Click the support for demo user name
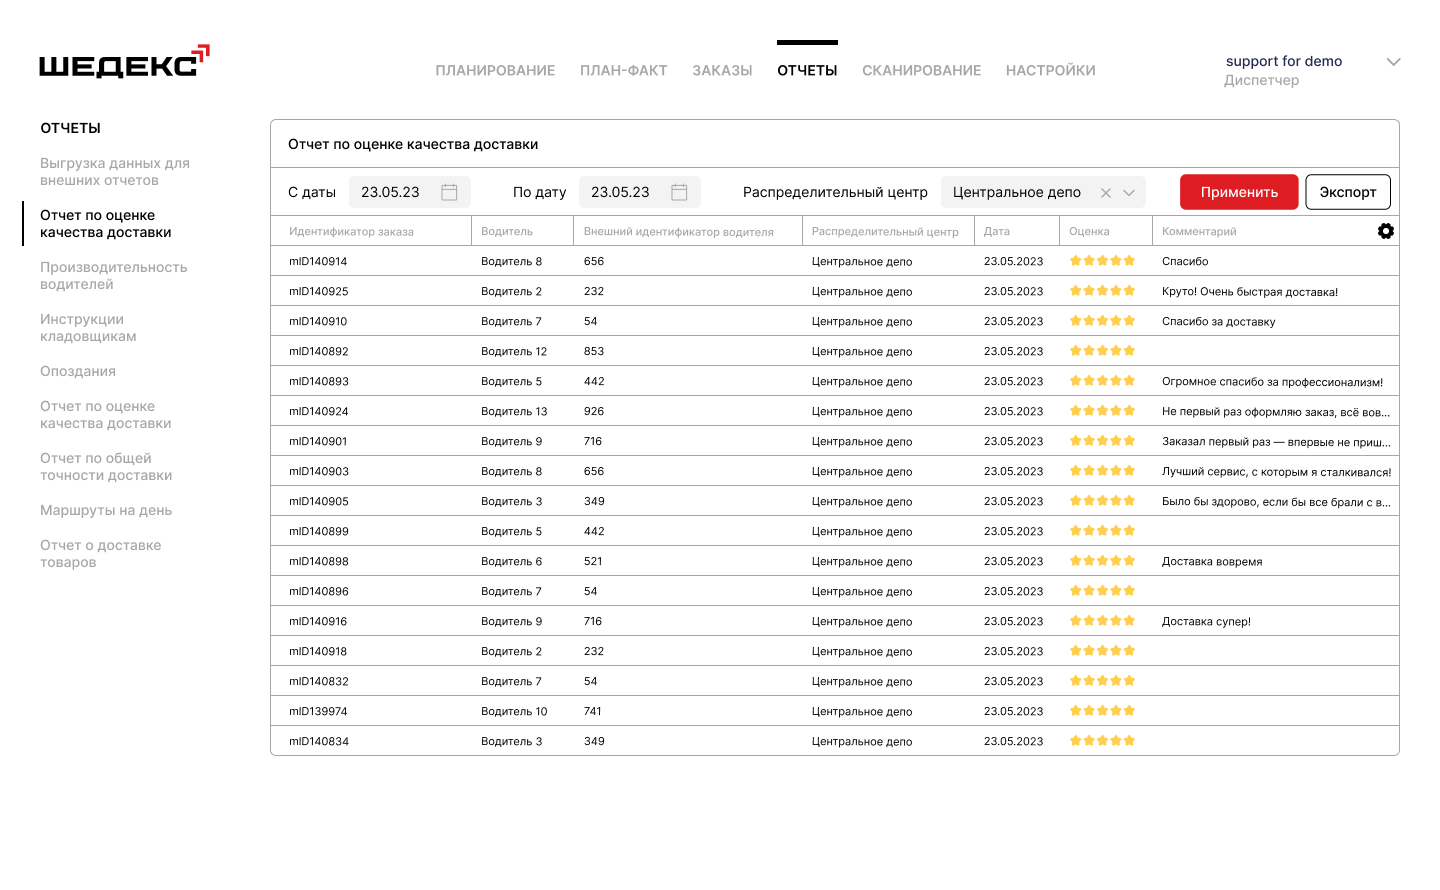Image resolution: width=1440 pixels, height=890 pixels. pyautogui.click(x=1284, y=61)
